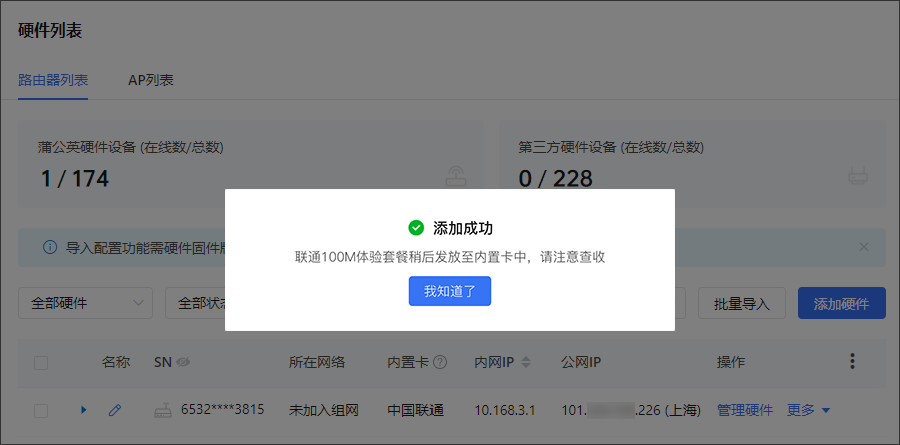The height and width of the screenshot is (445, 900).
Task: Dismiss the import notice banner with X
Action: 864,246
